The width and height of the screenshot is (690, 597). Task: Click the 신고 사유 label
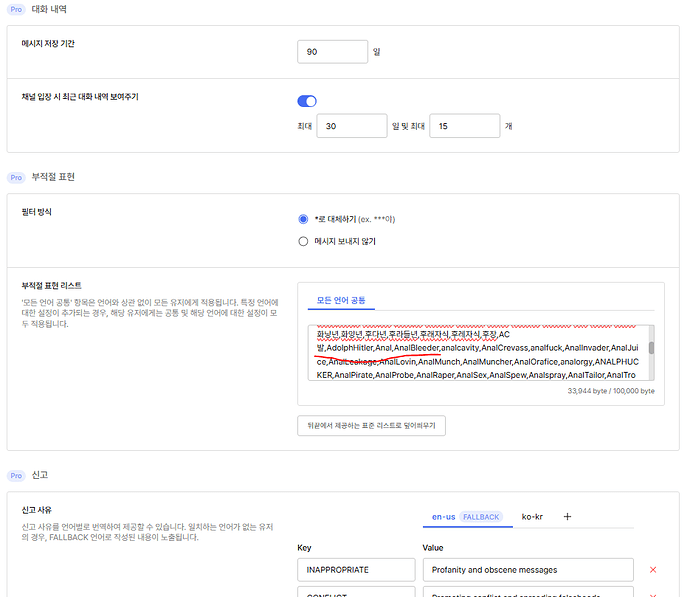click(37, 510)
